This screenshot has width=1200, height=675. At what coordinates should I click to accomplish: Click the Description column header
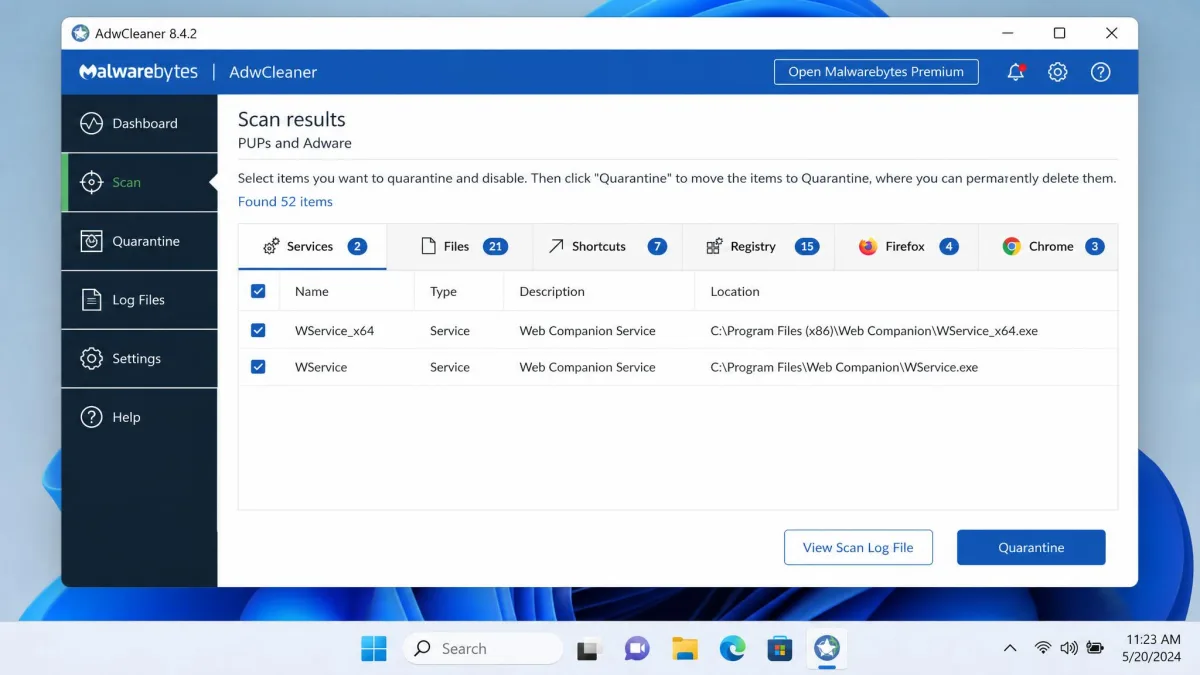click(552, 292)
